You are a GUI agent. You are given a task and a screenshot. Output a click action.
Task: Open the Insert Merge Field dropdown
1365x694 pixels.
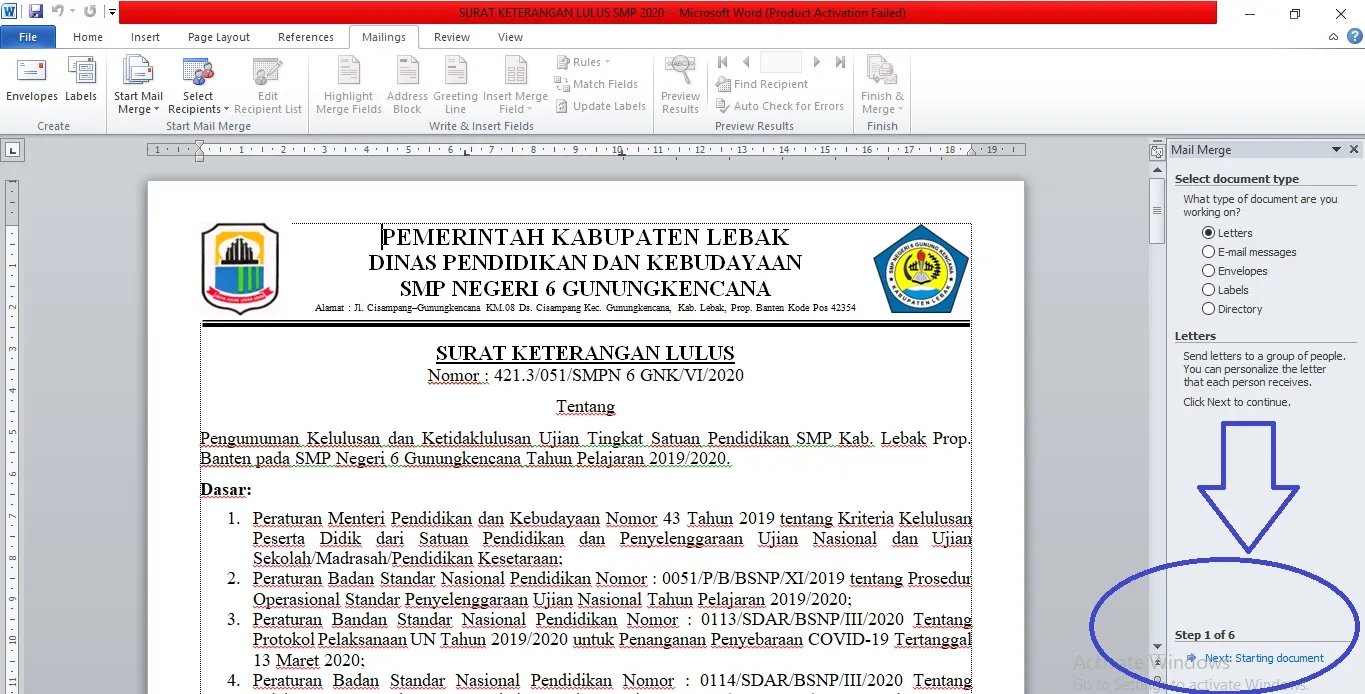(516, 84)
